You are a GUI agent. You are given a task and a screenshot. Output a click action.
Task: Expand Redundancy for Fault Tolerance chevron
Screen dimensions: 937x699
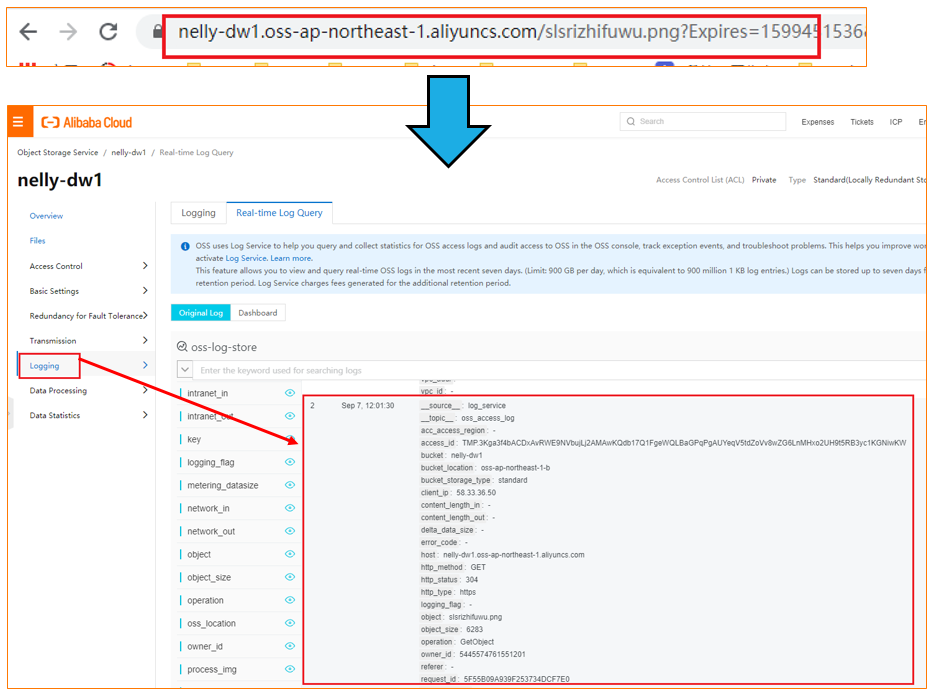(x=145, y=315)
